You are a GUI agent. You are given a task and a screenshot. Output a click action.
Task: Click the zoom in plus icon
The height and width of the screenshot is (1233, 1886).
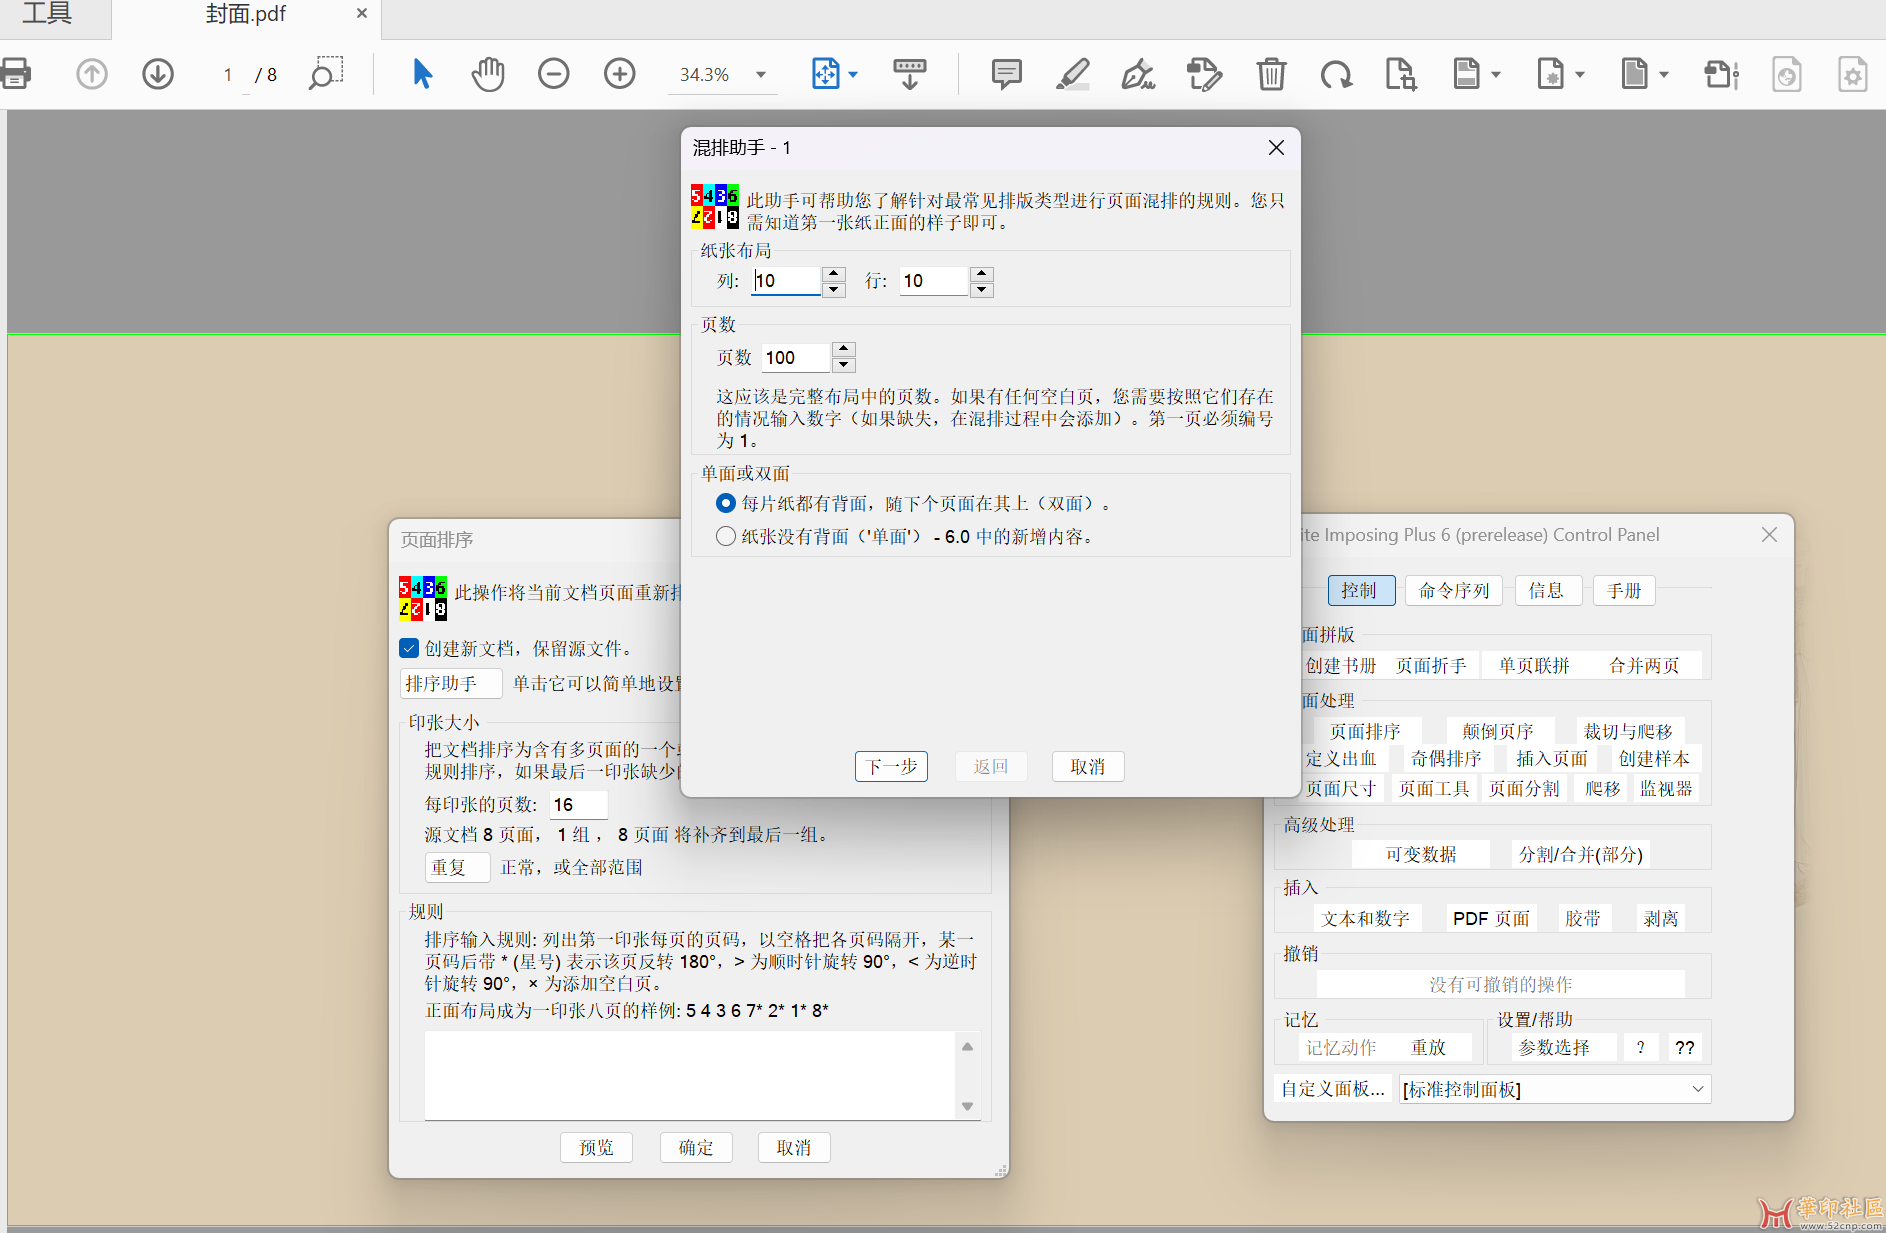pos(620,74)
